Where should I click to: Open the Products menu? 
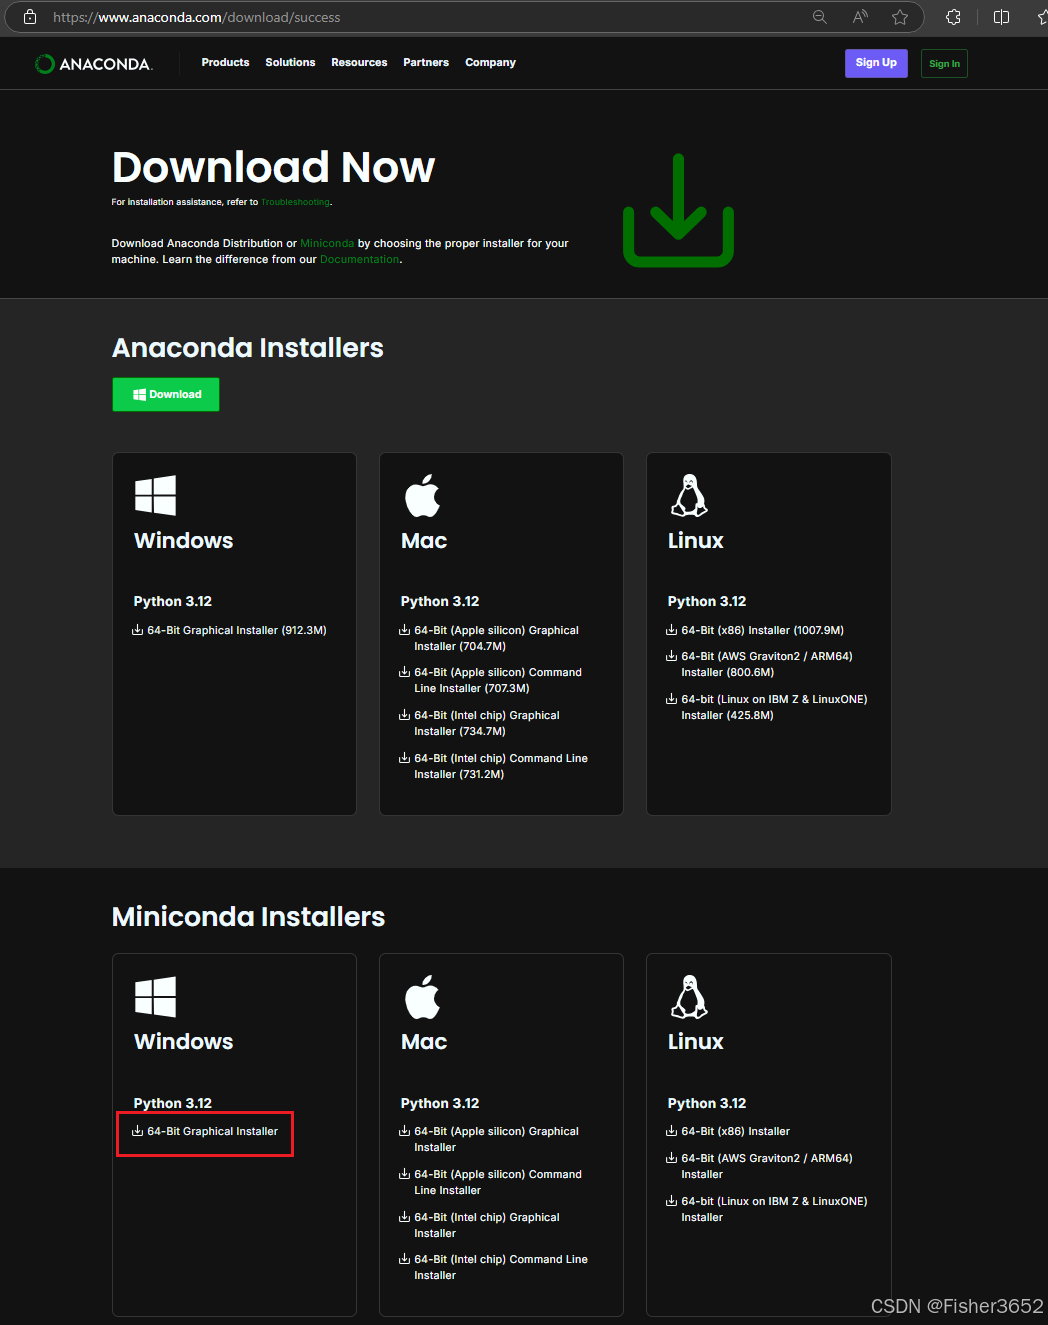coord(225,62)
